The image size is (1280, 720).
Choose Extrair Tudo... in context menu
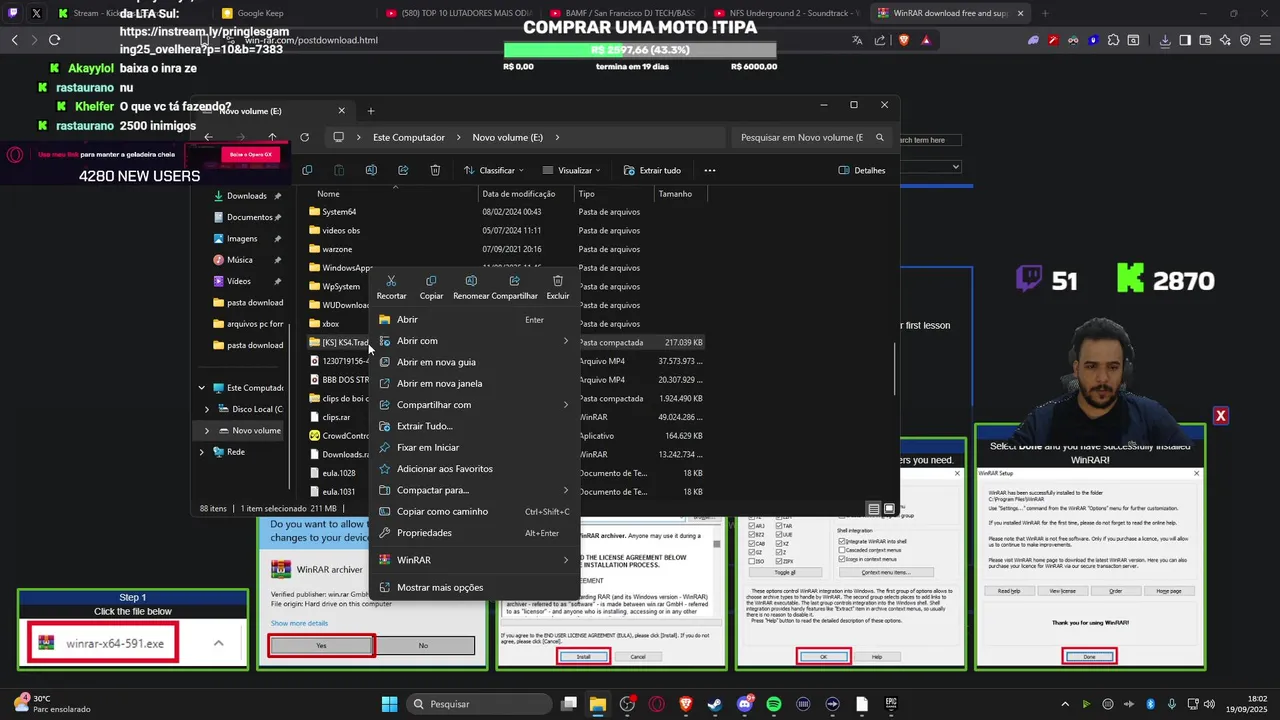(x=474, y=426)
